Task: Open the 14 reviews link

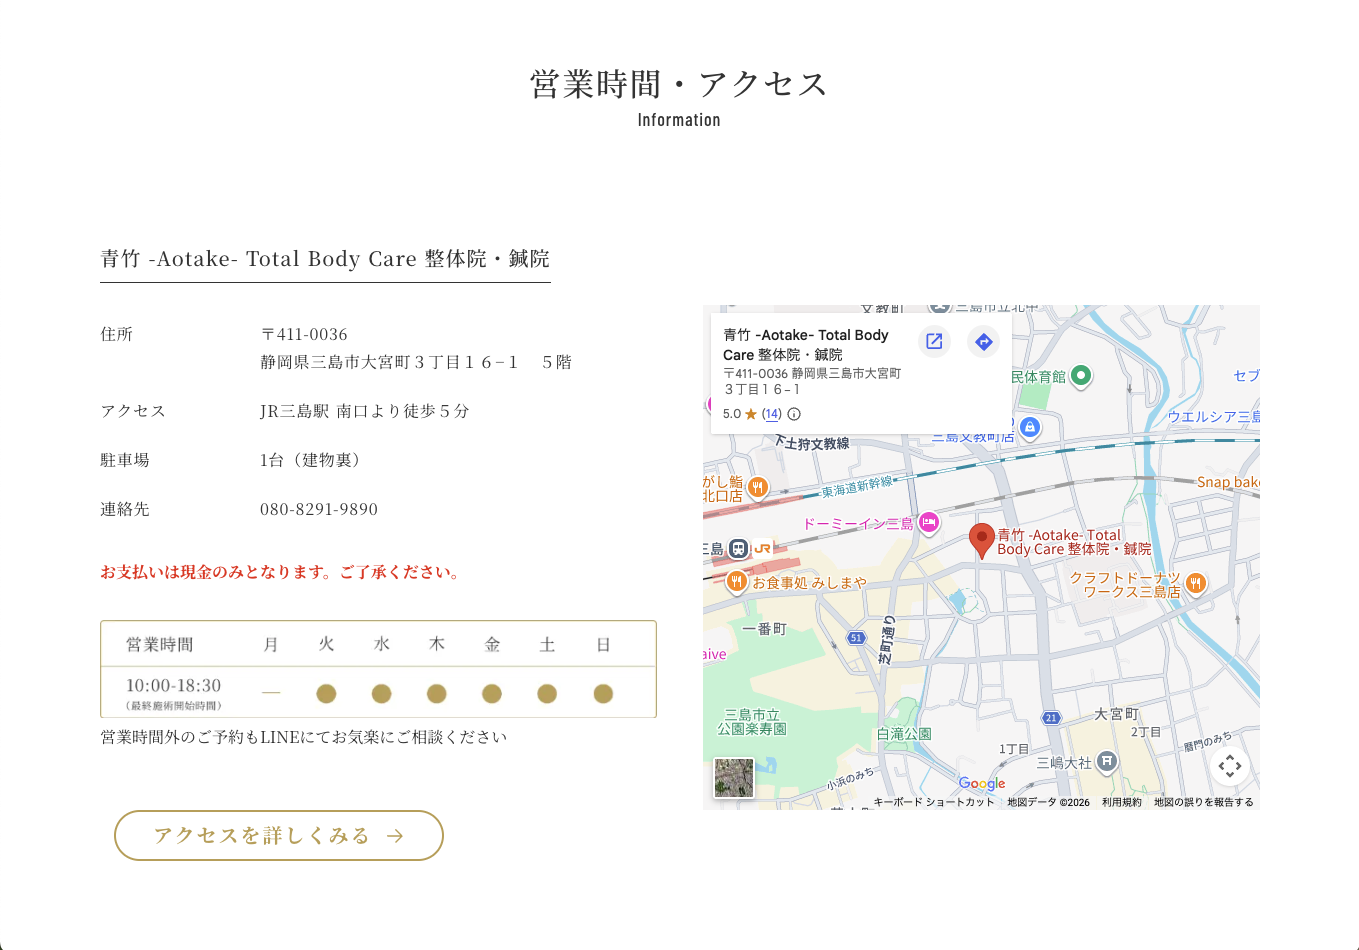Action: [772, 414]
